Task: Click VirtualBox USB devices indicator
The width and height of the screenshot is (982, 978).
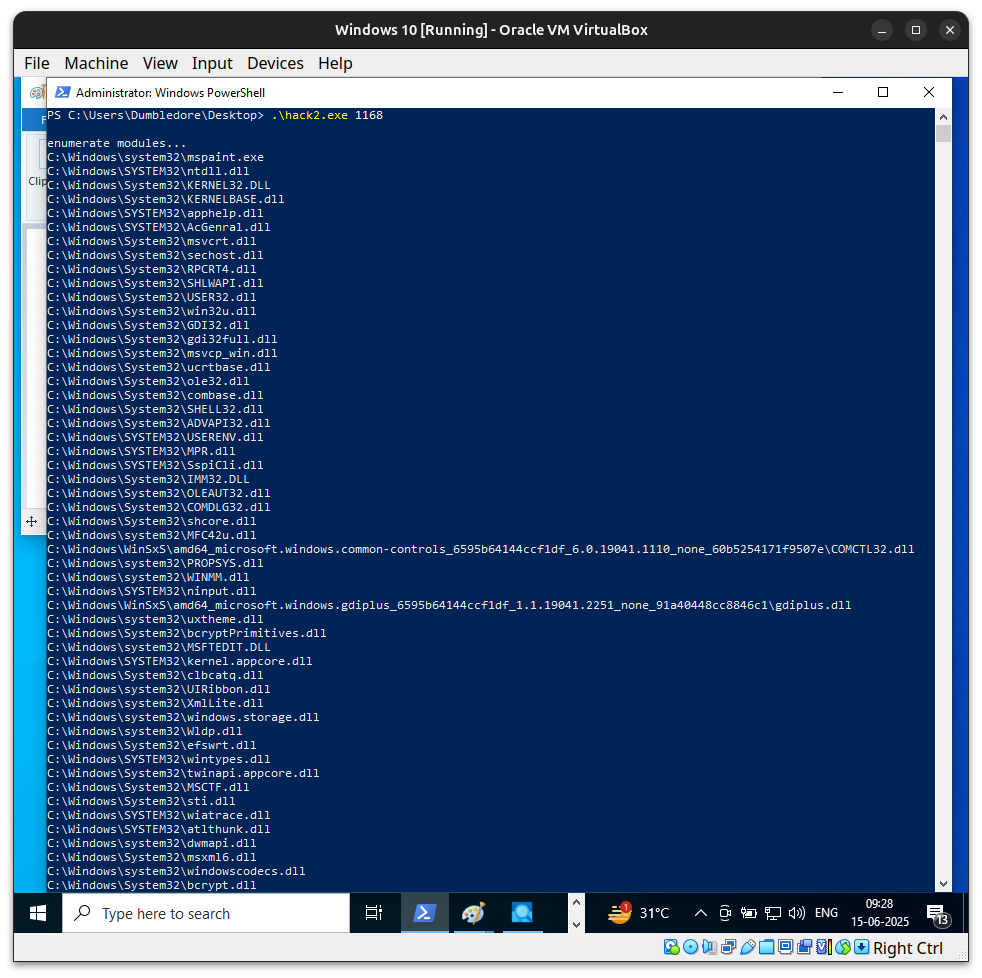Action: click(748, 947)
